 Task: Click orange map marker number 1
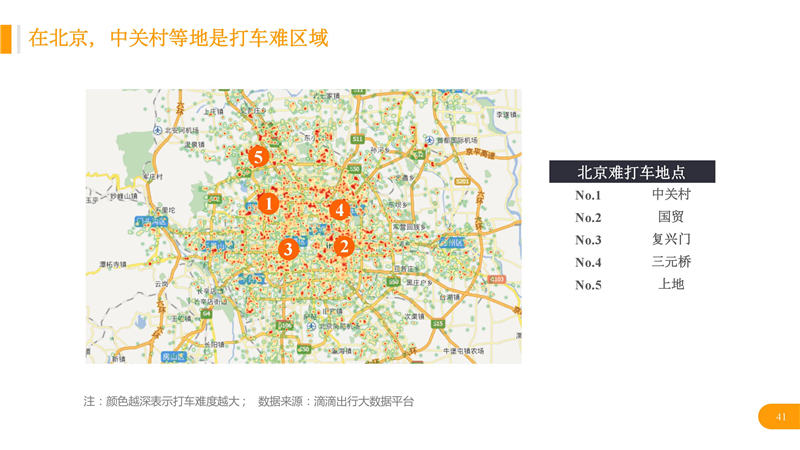267,203
